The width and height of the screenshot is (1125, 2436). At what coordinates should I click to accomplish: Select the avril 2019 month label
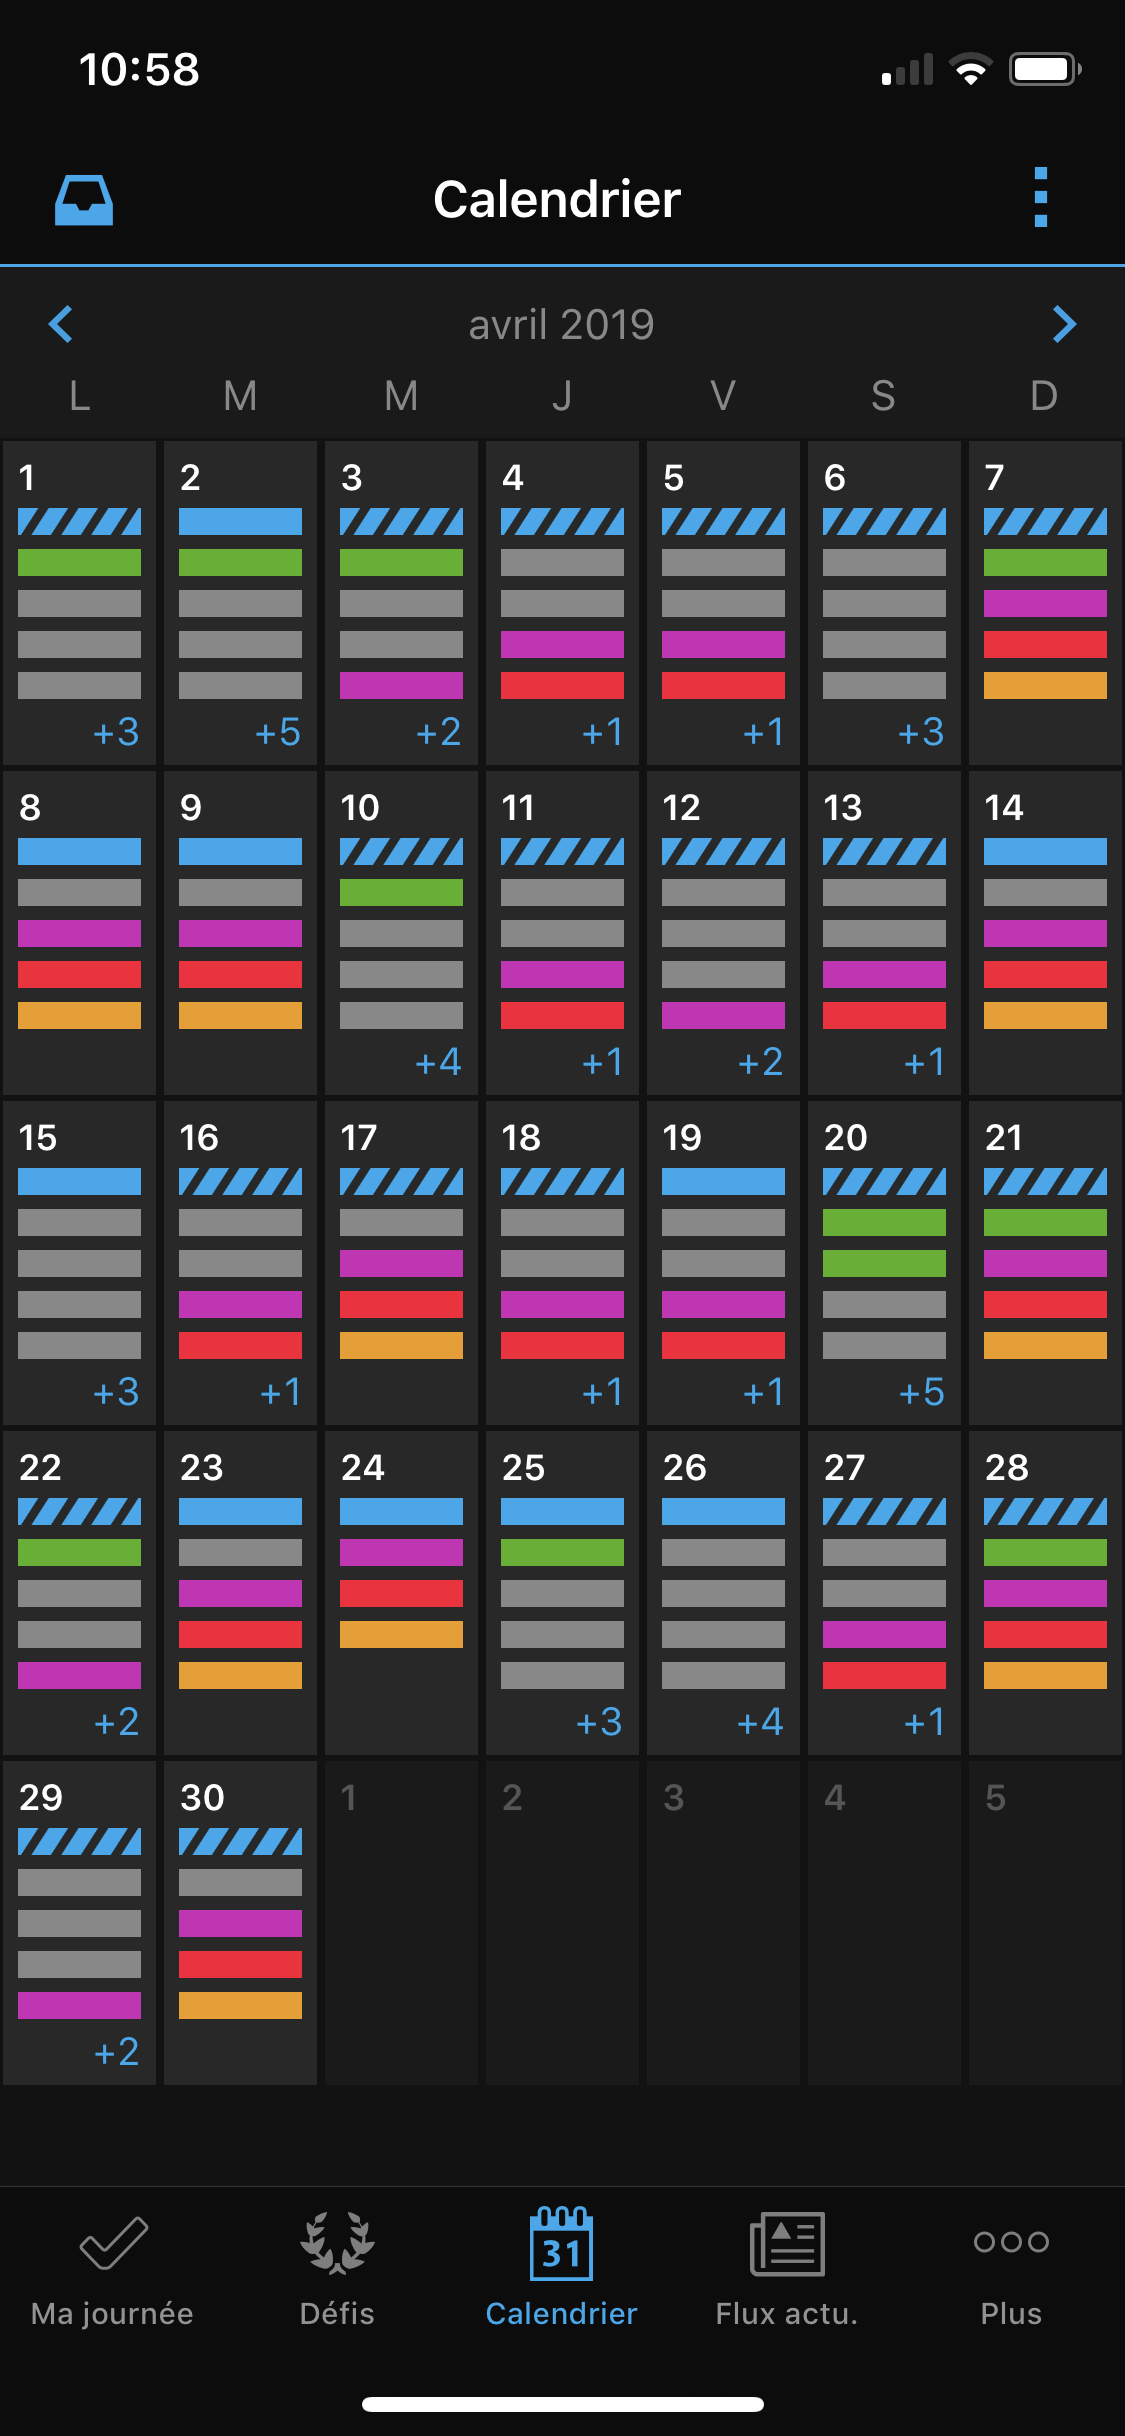561,325
